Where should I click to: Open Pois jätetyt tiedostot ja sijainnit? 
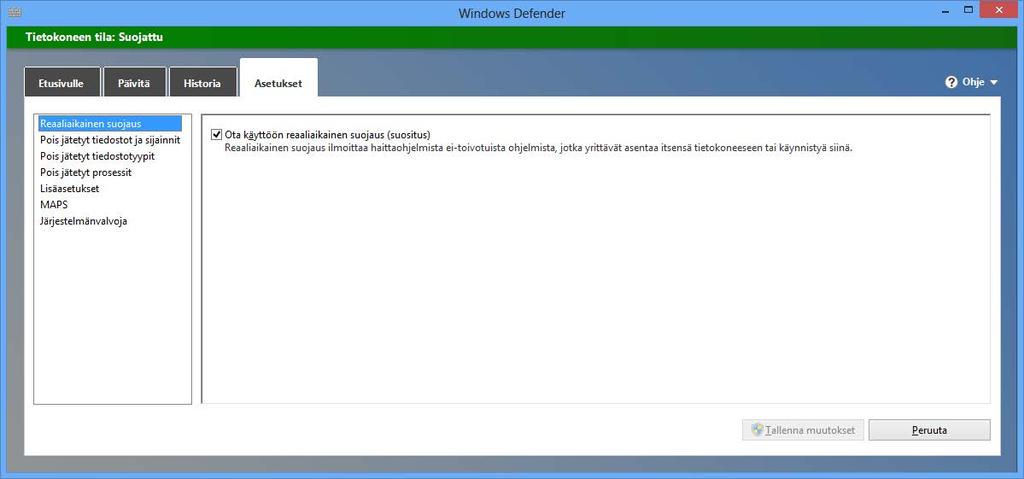pyautogui.click(x=110, y=140)
